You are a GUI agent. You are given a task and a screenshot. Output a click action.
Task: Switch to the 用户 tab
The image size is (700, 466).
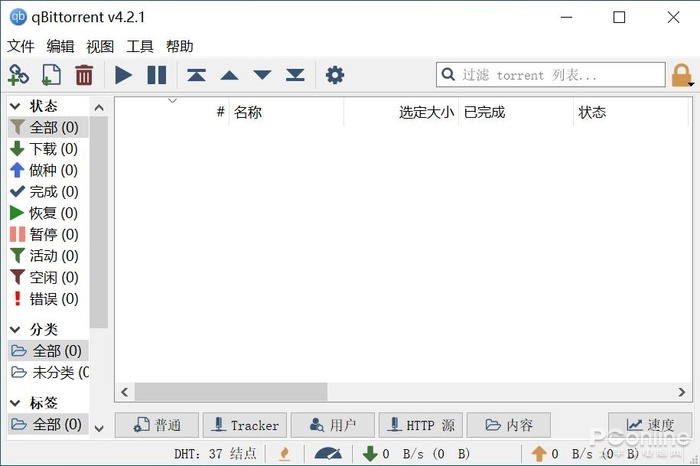(x=333, y=425)
